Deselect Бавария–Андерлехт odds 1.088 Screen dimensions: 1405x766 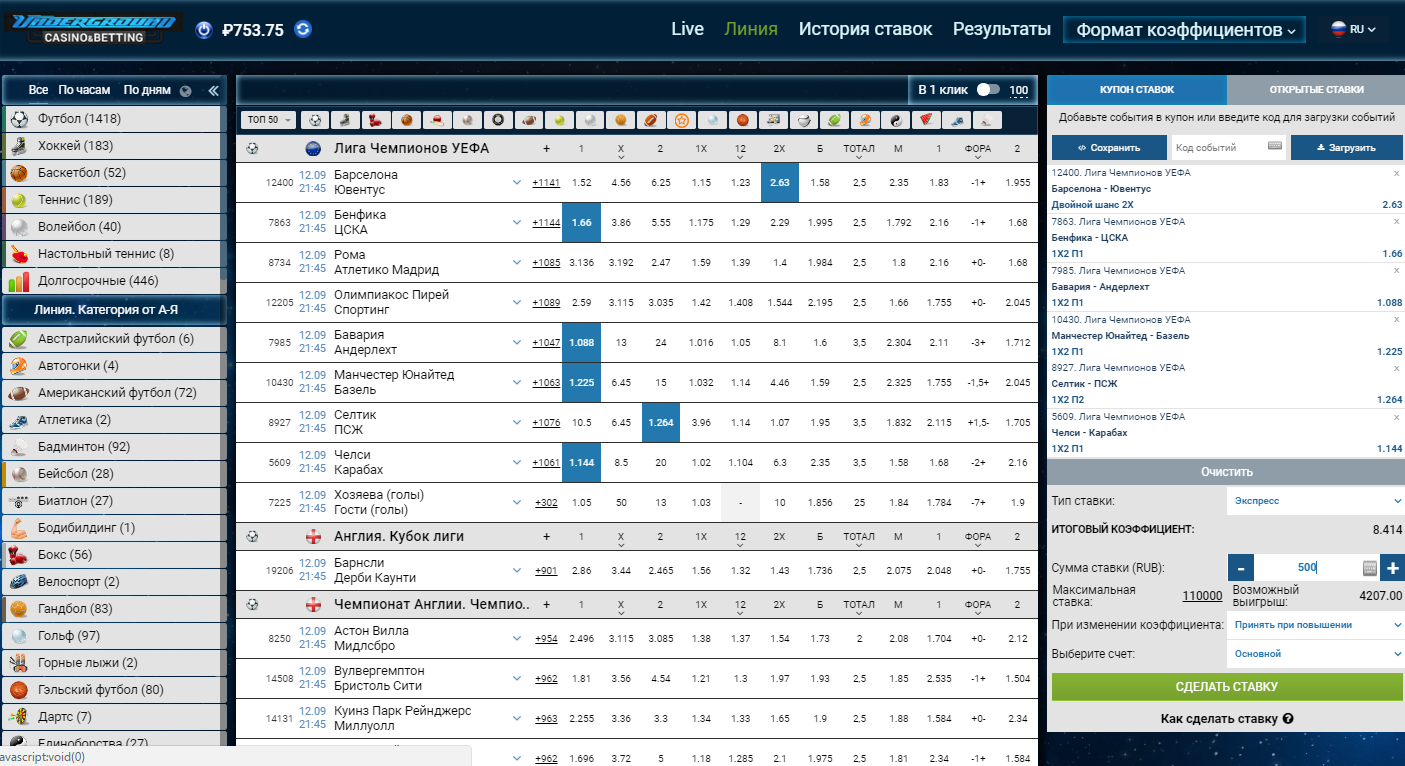click(581, 343)
